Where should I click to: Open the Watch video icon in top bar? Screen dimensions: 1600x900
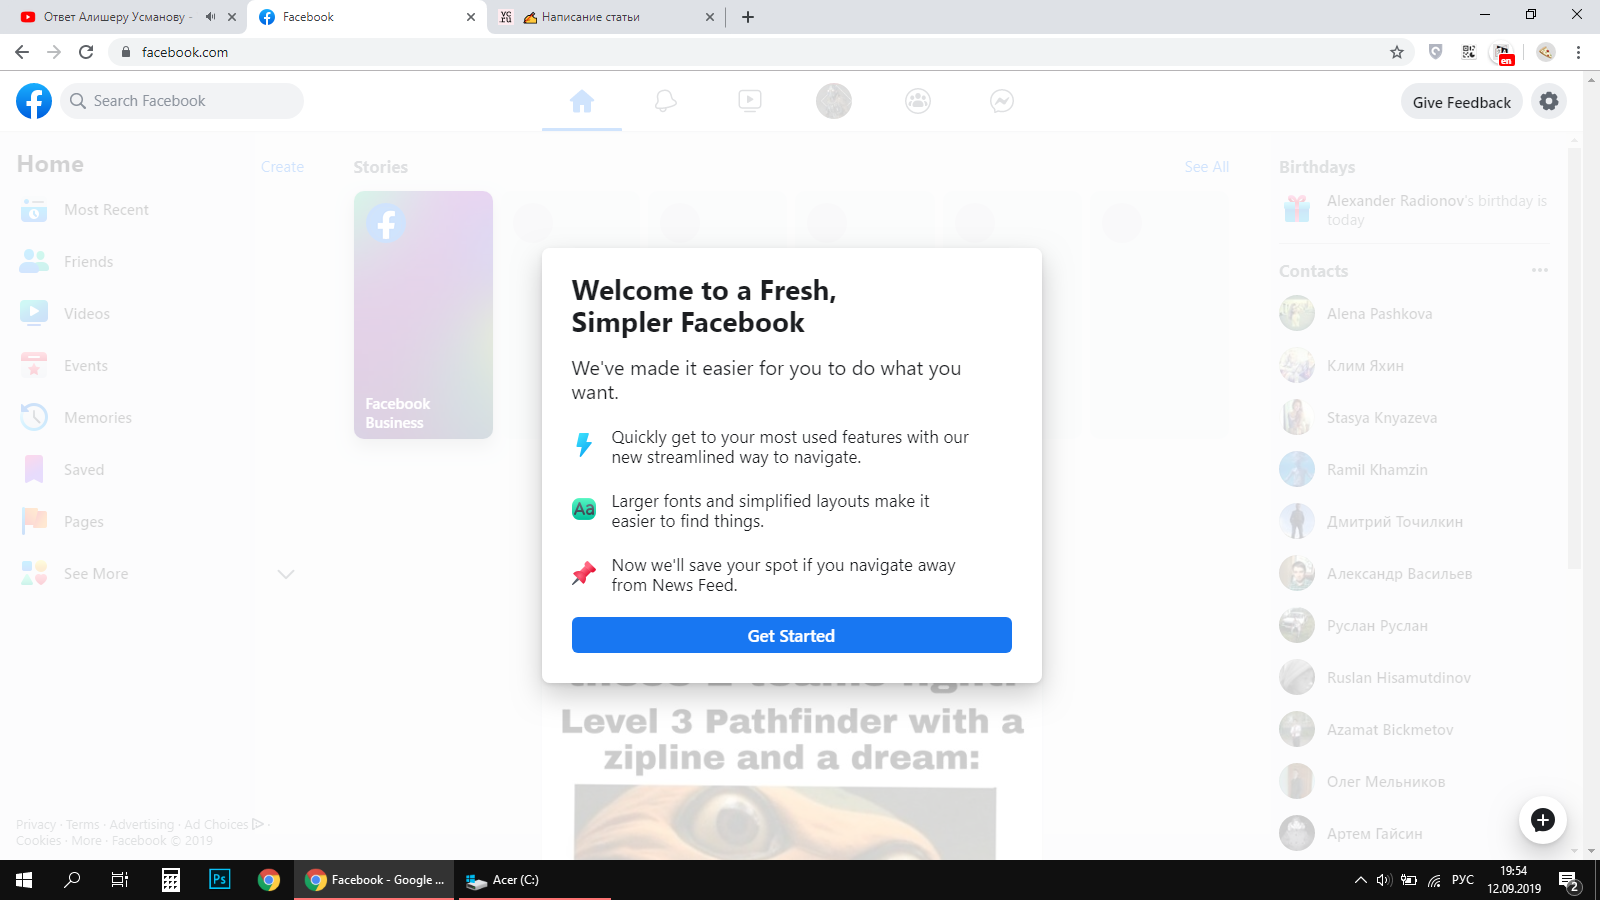tap(750, 101)
